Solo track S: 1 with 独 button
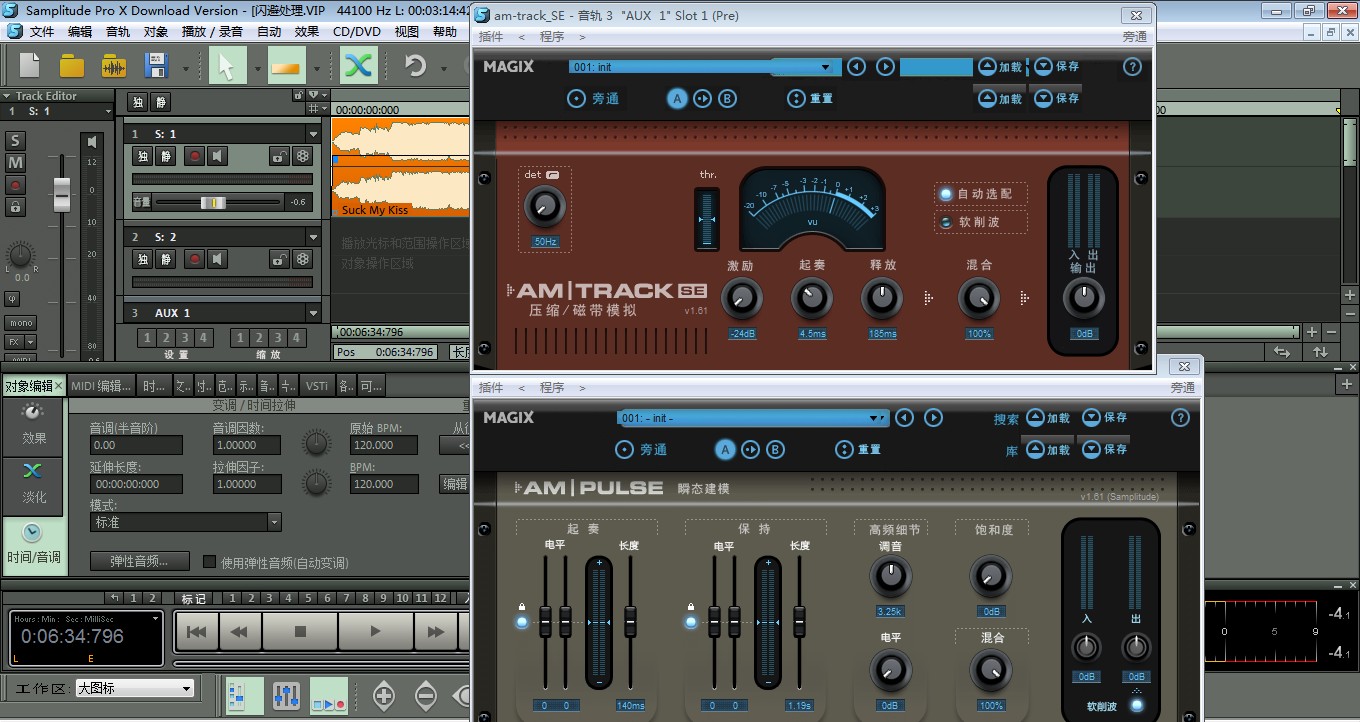1360x722 pixels. pos(142,156)
